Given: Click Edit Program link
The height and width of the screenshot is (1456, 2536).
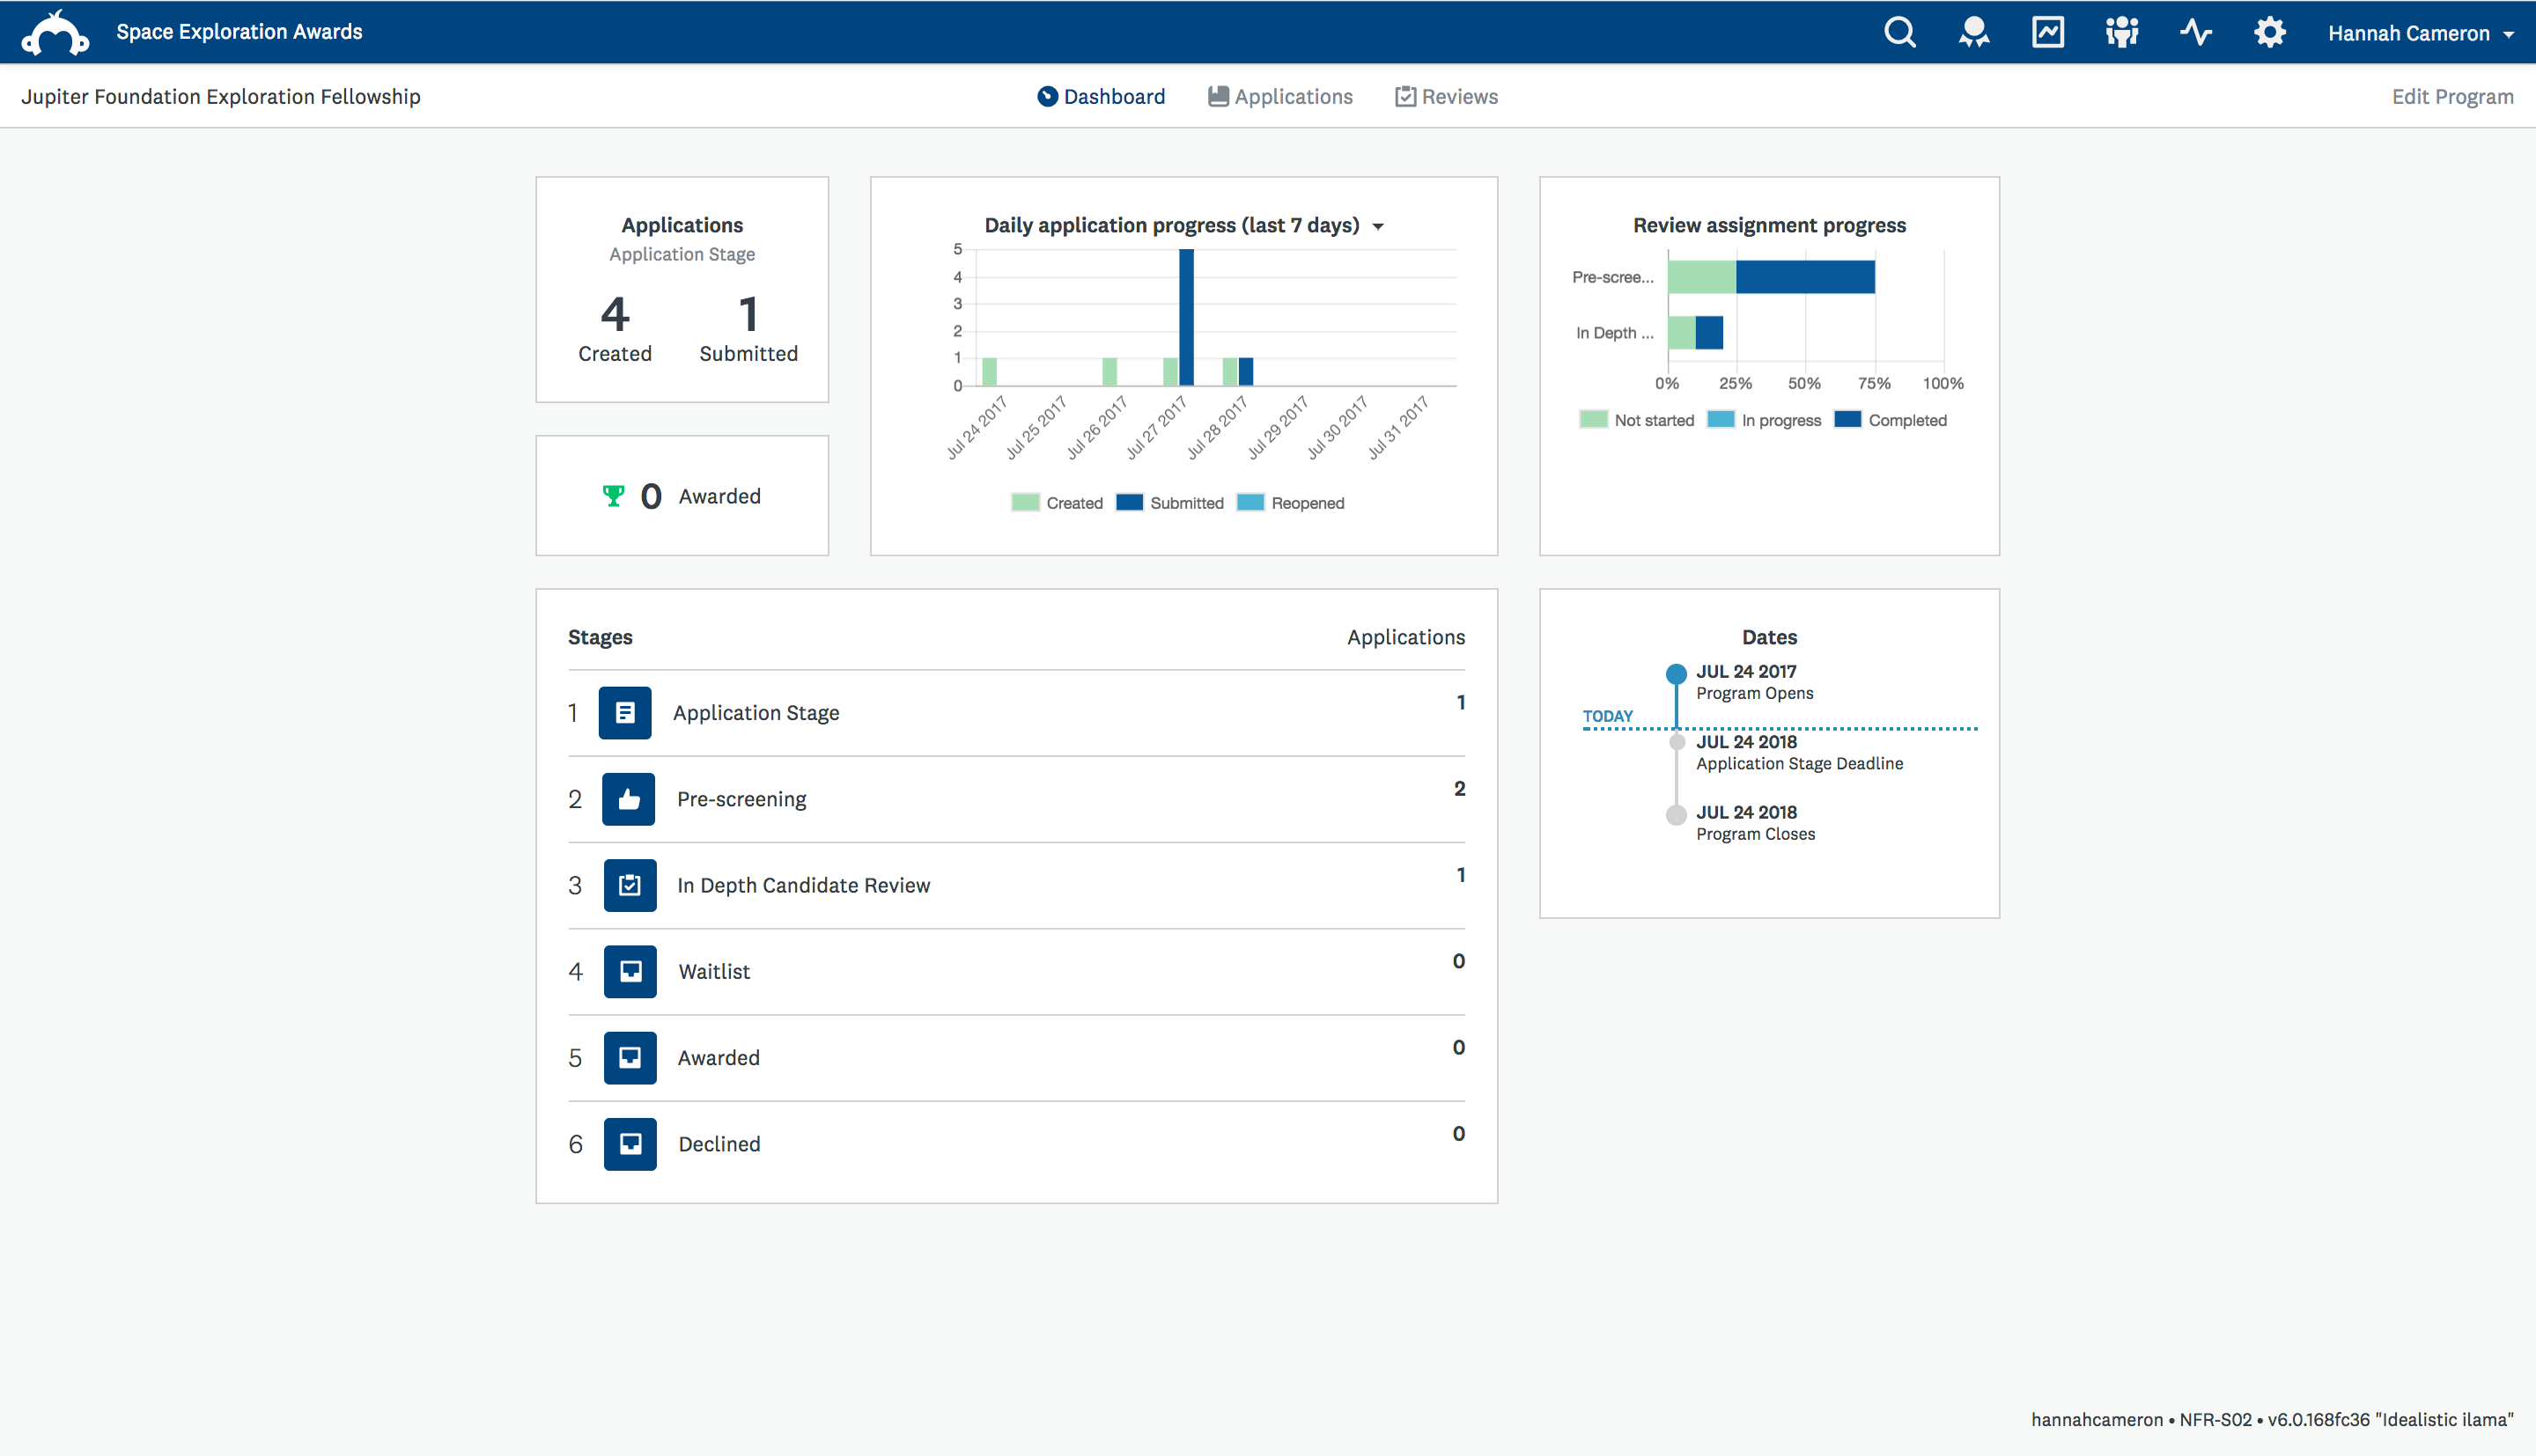Looking at the screenshot, I should click(2452, 96).
